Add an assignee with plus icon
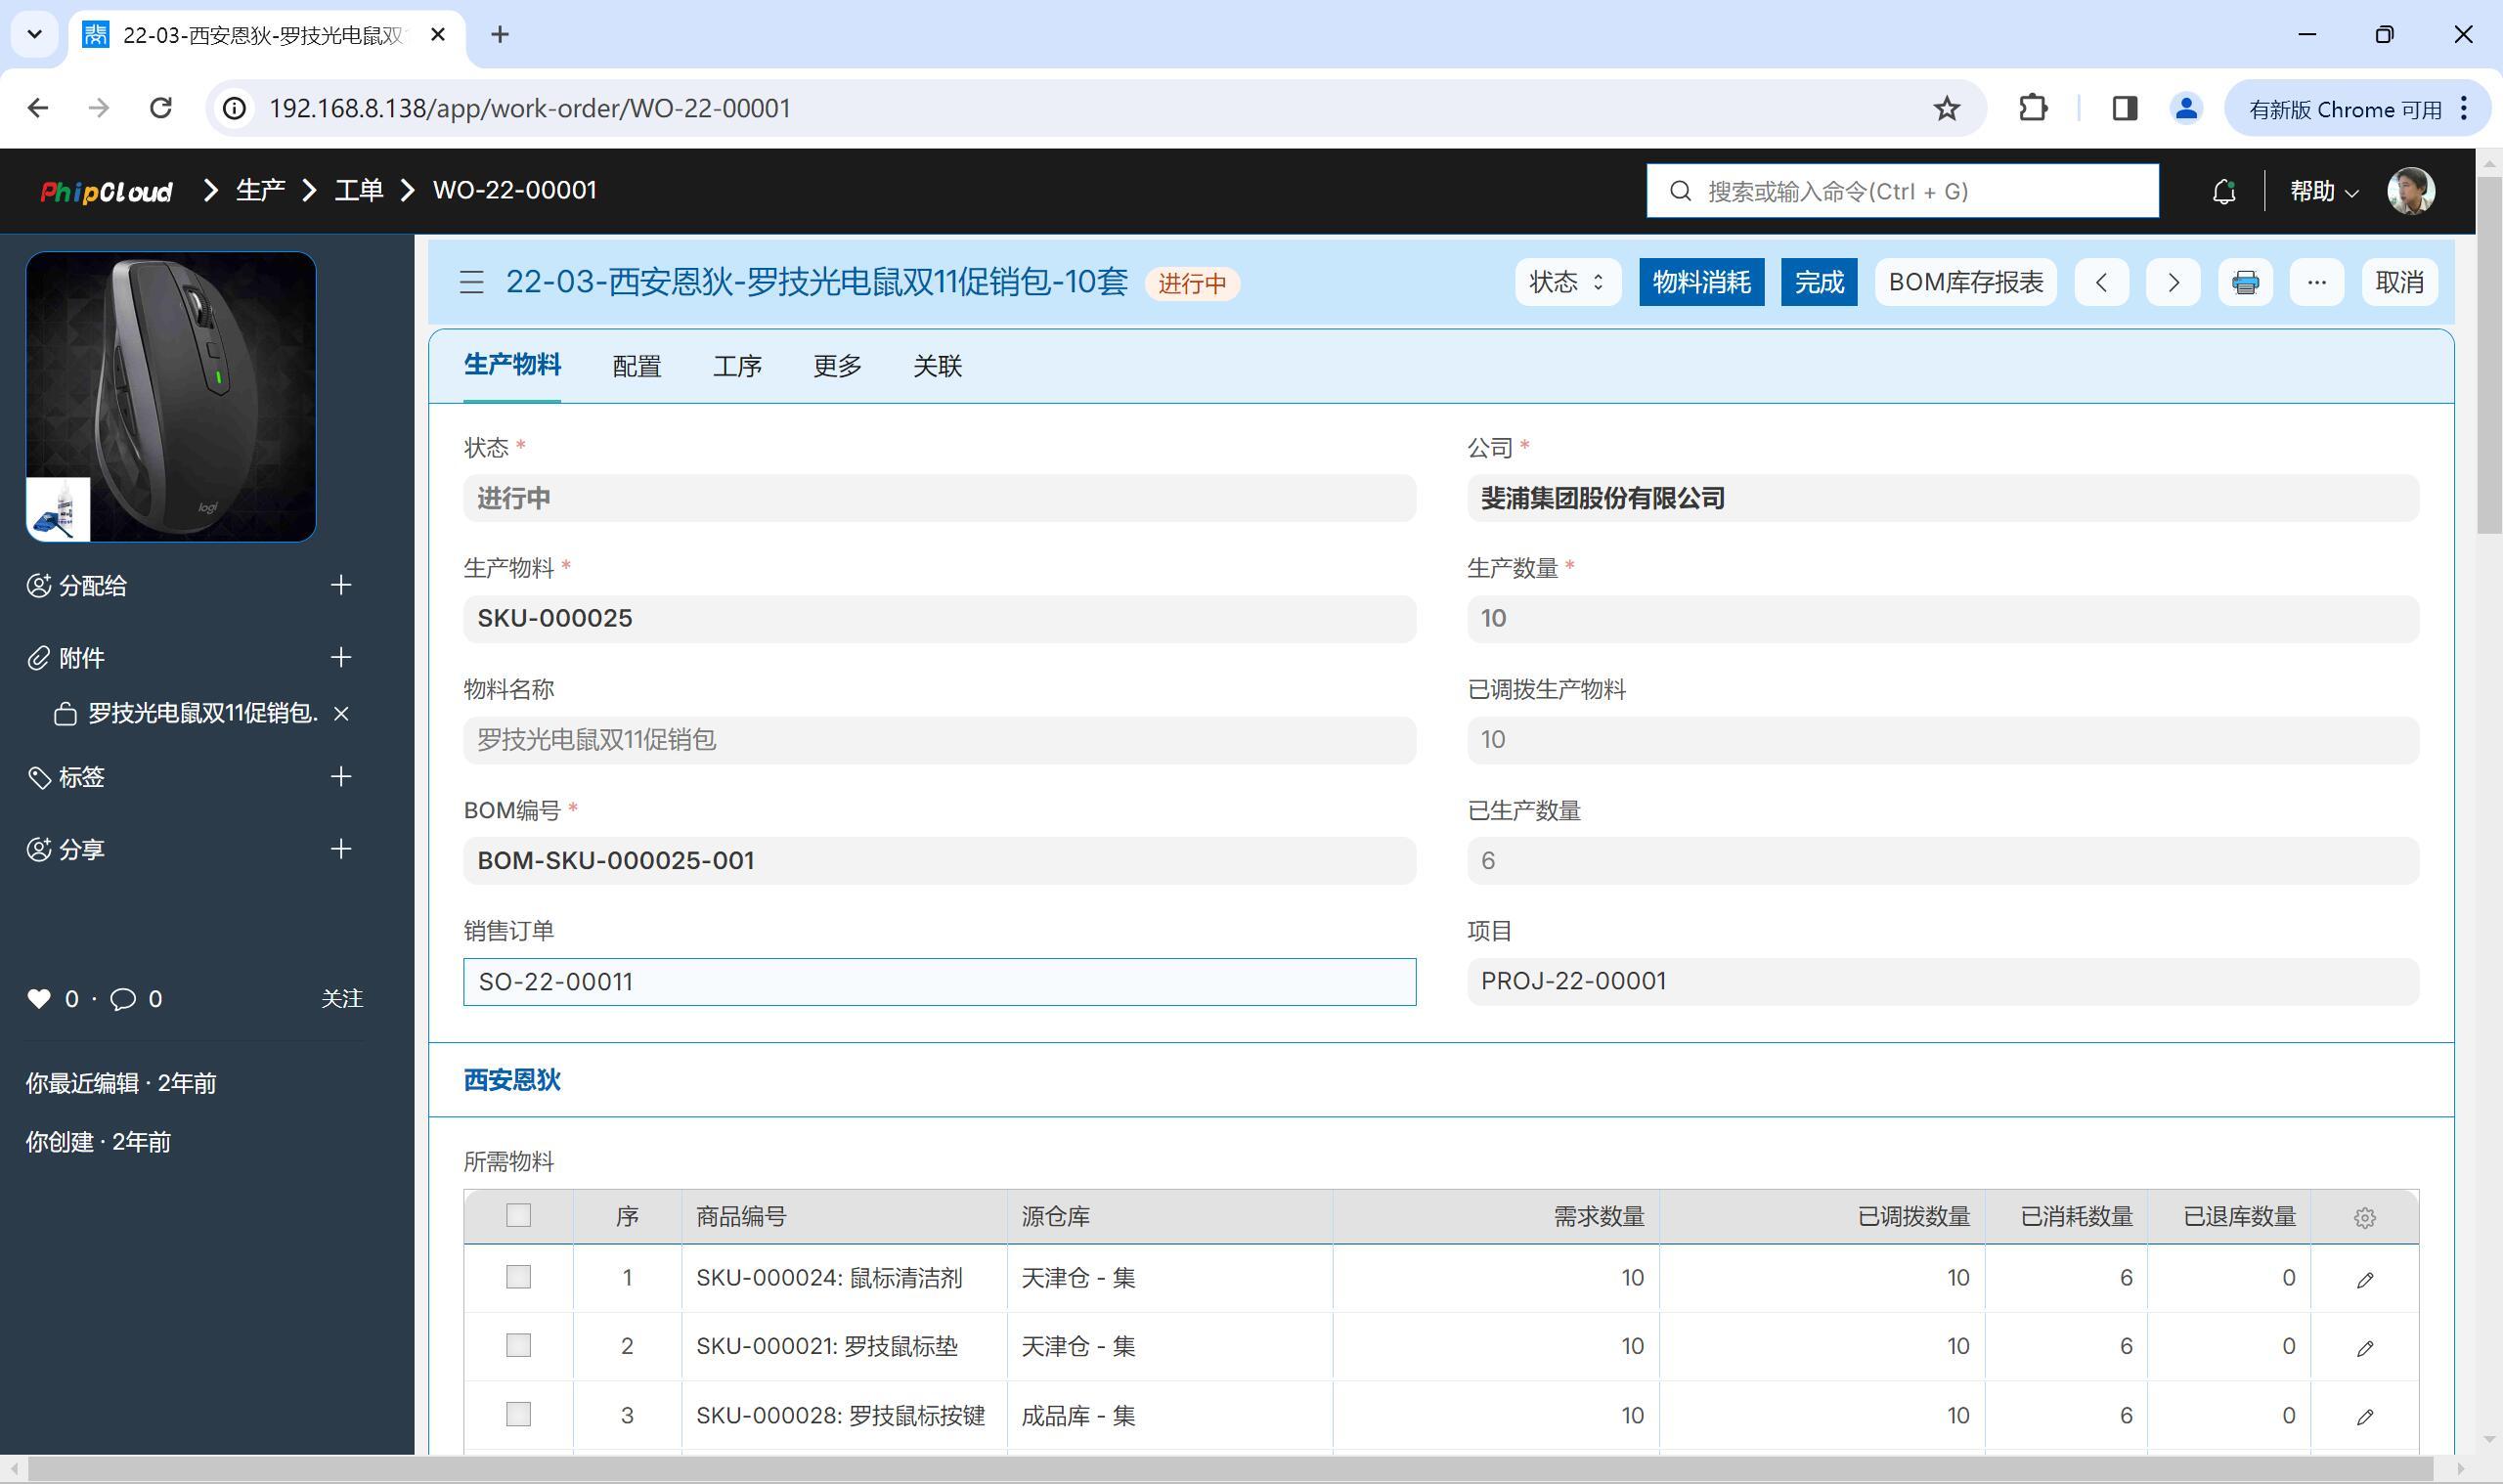 pos(341,585)
